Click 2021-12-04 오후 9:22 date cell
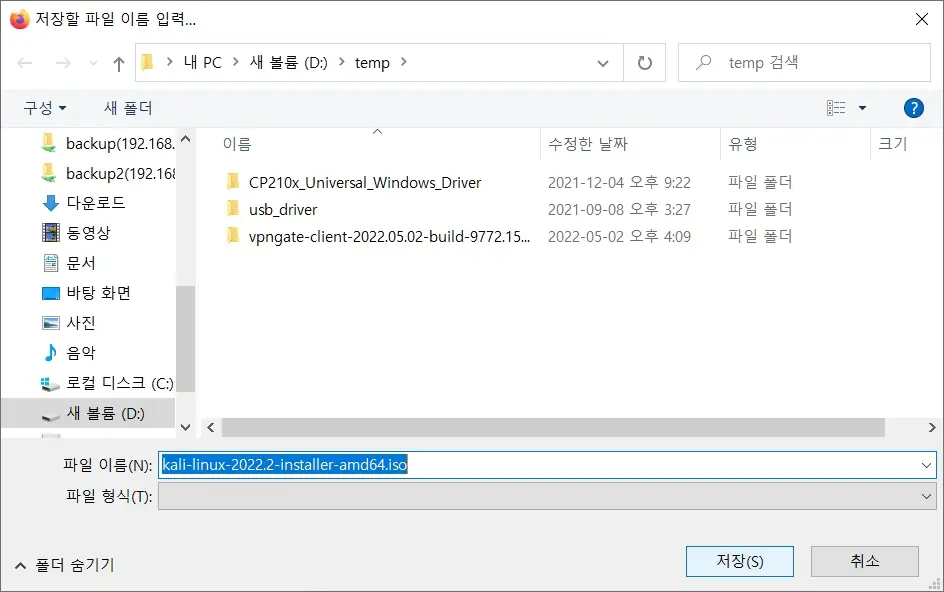The image size is (944, 592). tap(619, 182)
